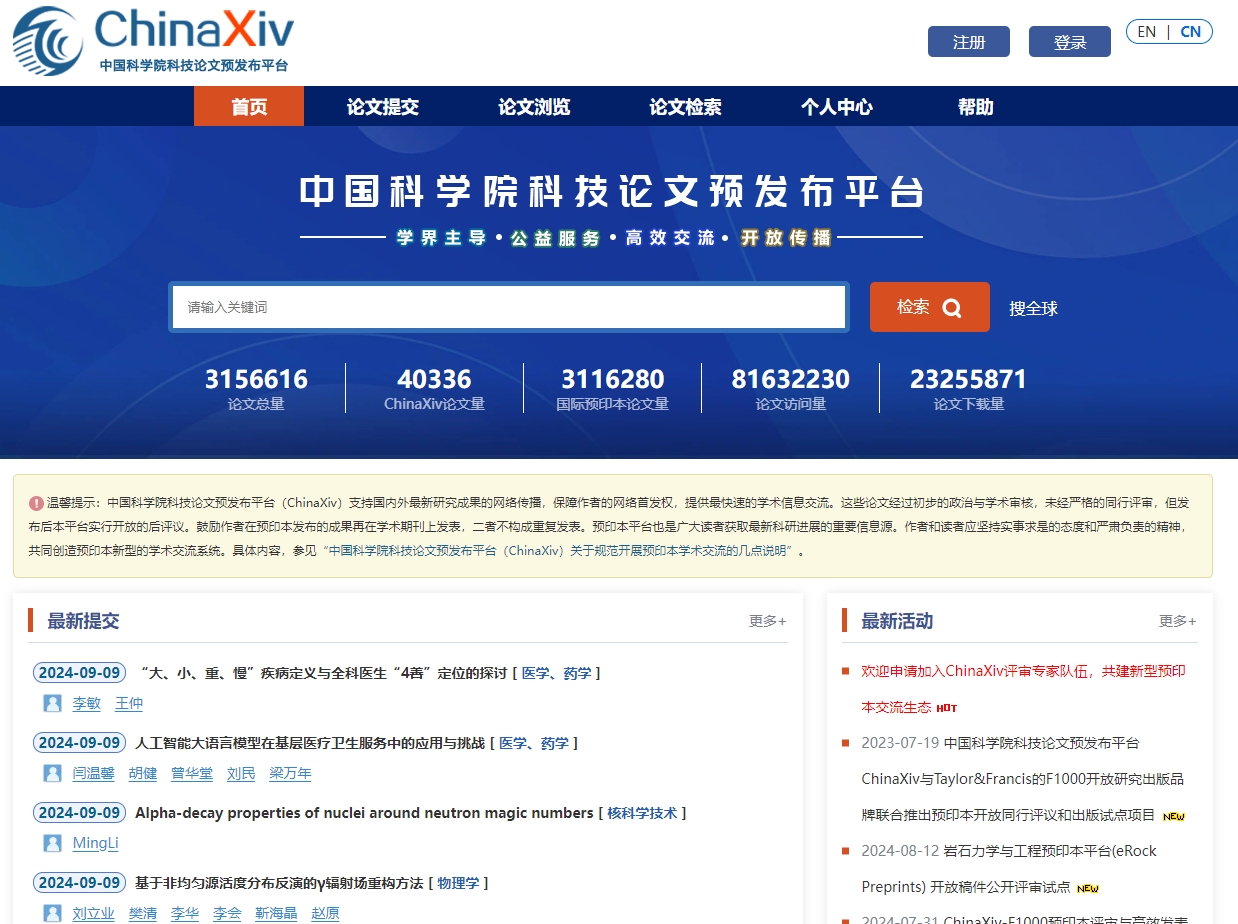Viewport: 1238px width, 924px height.
Task: Open author MingLi profile
Action: pyautogui.click(x=95, y=844)
